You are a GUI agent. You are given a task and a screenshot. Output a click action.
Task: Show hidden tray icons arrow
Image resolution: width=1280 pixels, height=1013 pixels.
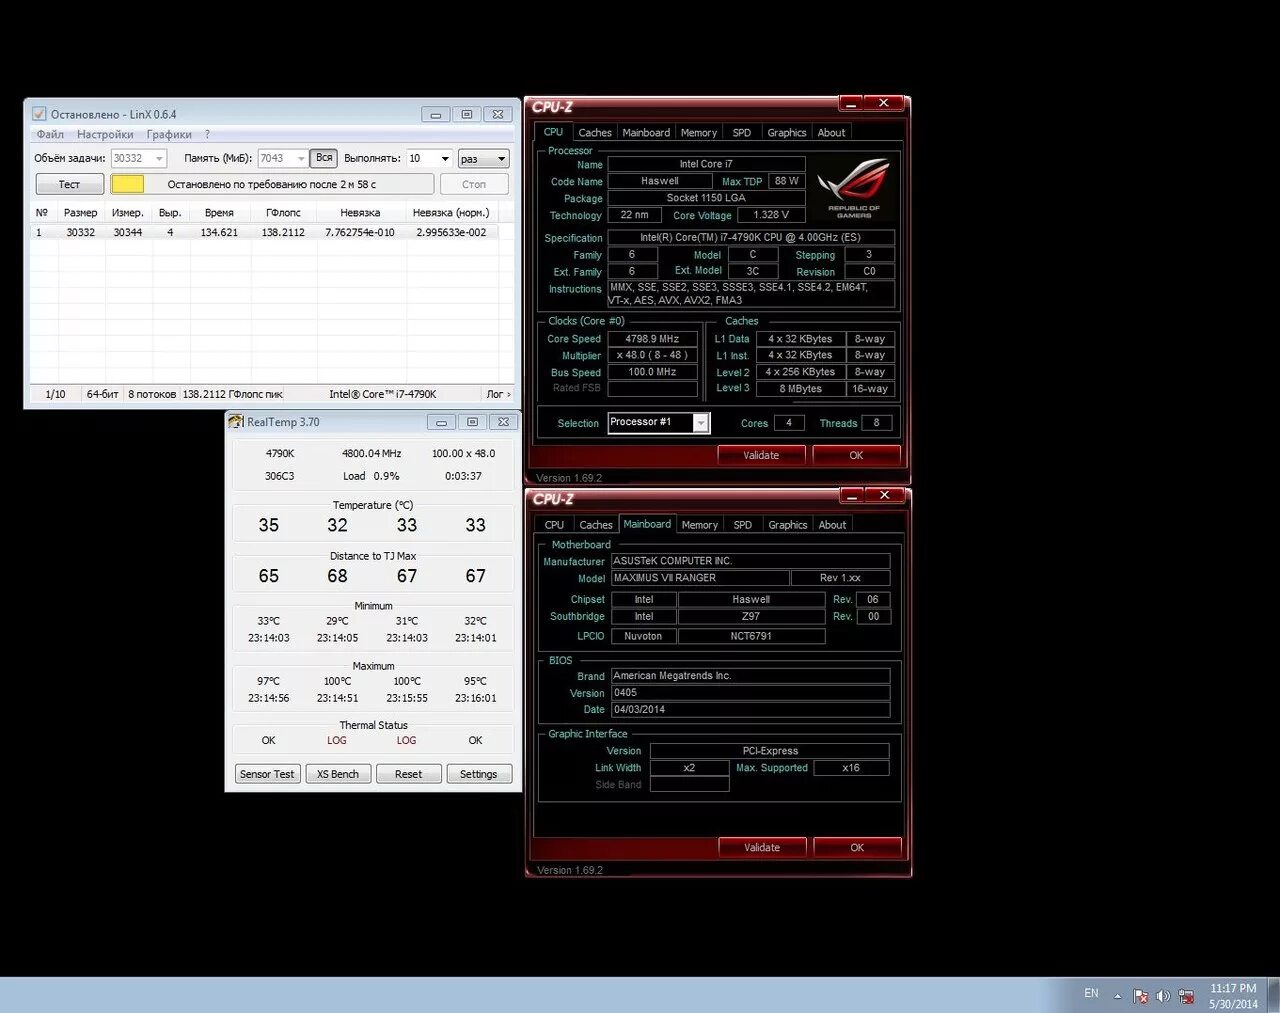coord(1117,996)
